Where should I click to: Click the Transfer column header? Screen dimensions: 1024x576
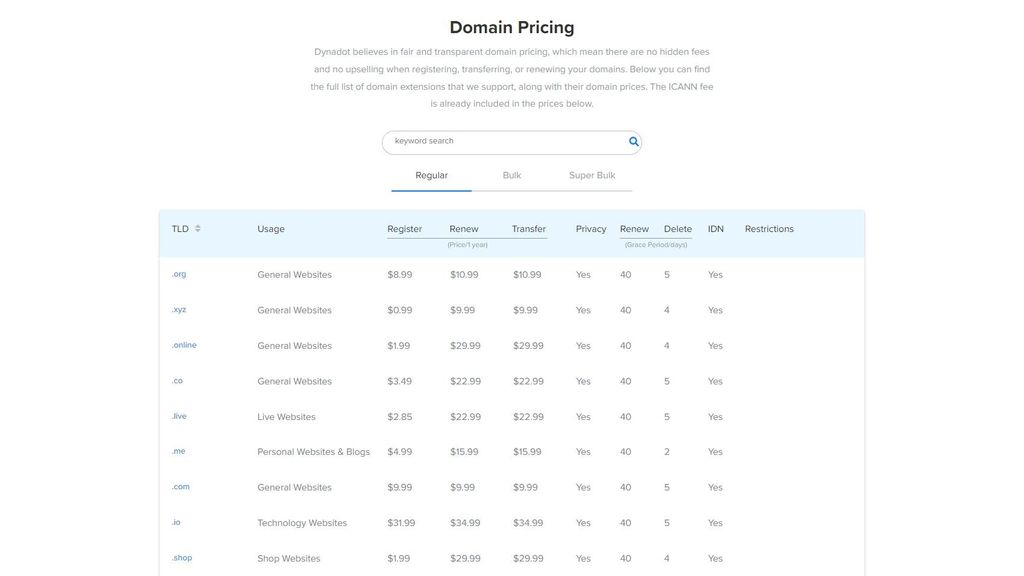pos(529,226)
